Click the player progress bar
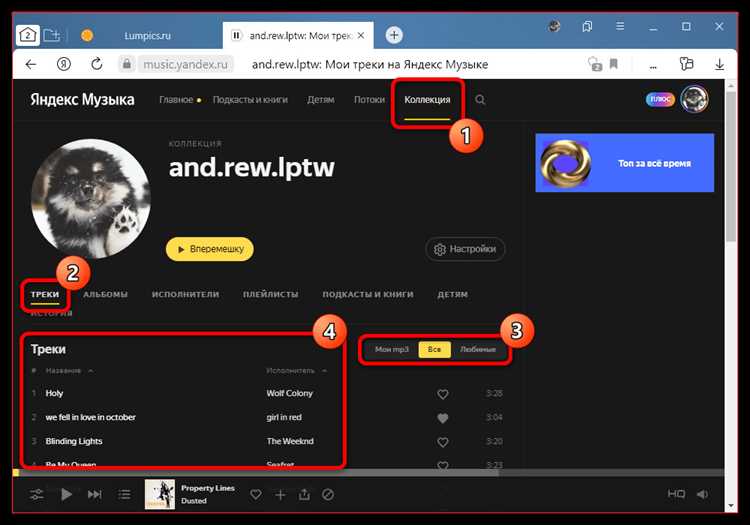The image size is (750, 525). [x=368, y=473]
